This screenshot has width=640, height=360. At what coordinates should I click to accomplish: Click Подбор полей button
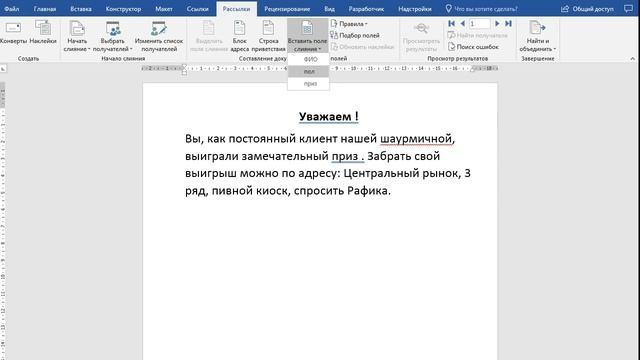[355, 36]
